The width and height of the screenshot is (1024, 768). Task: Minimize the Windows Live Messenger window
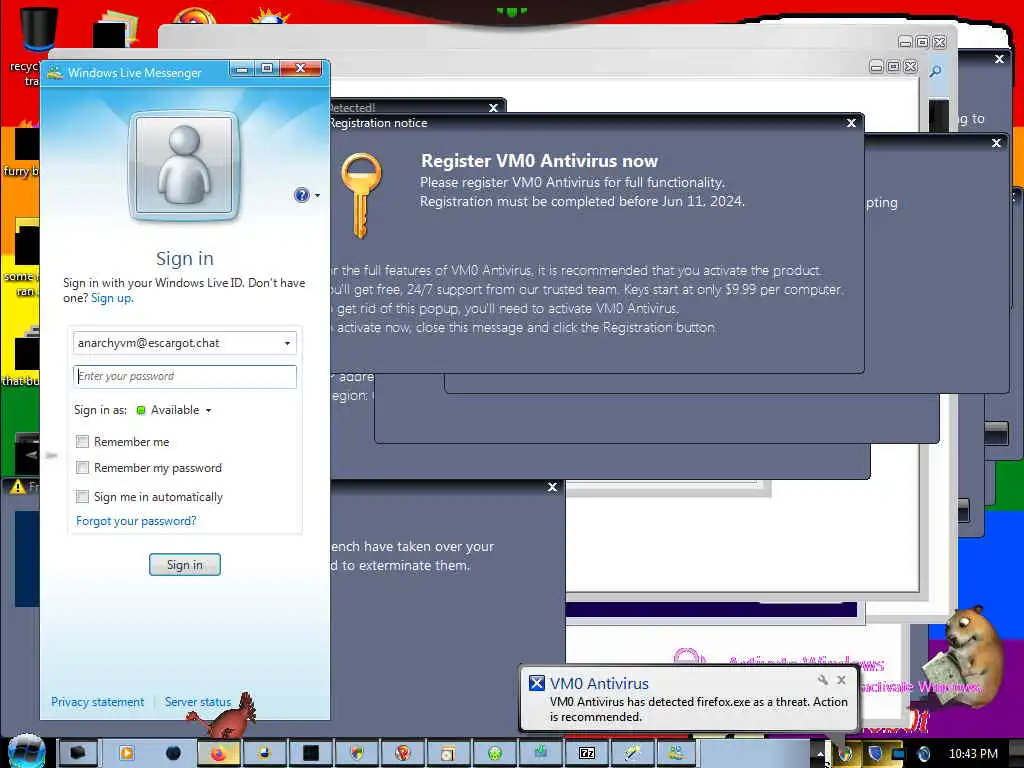(x=242, y=69)
